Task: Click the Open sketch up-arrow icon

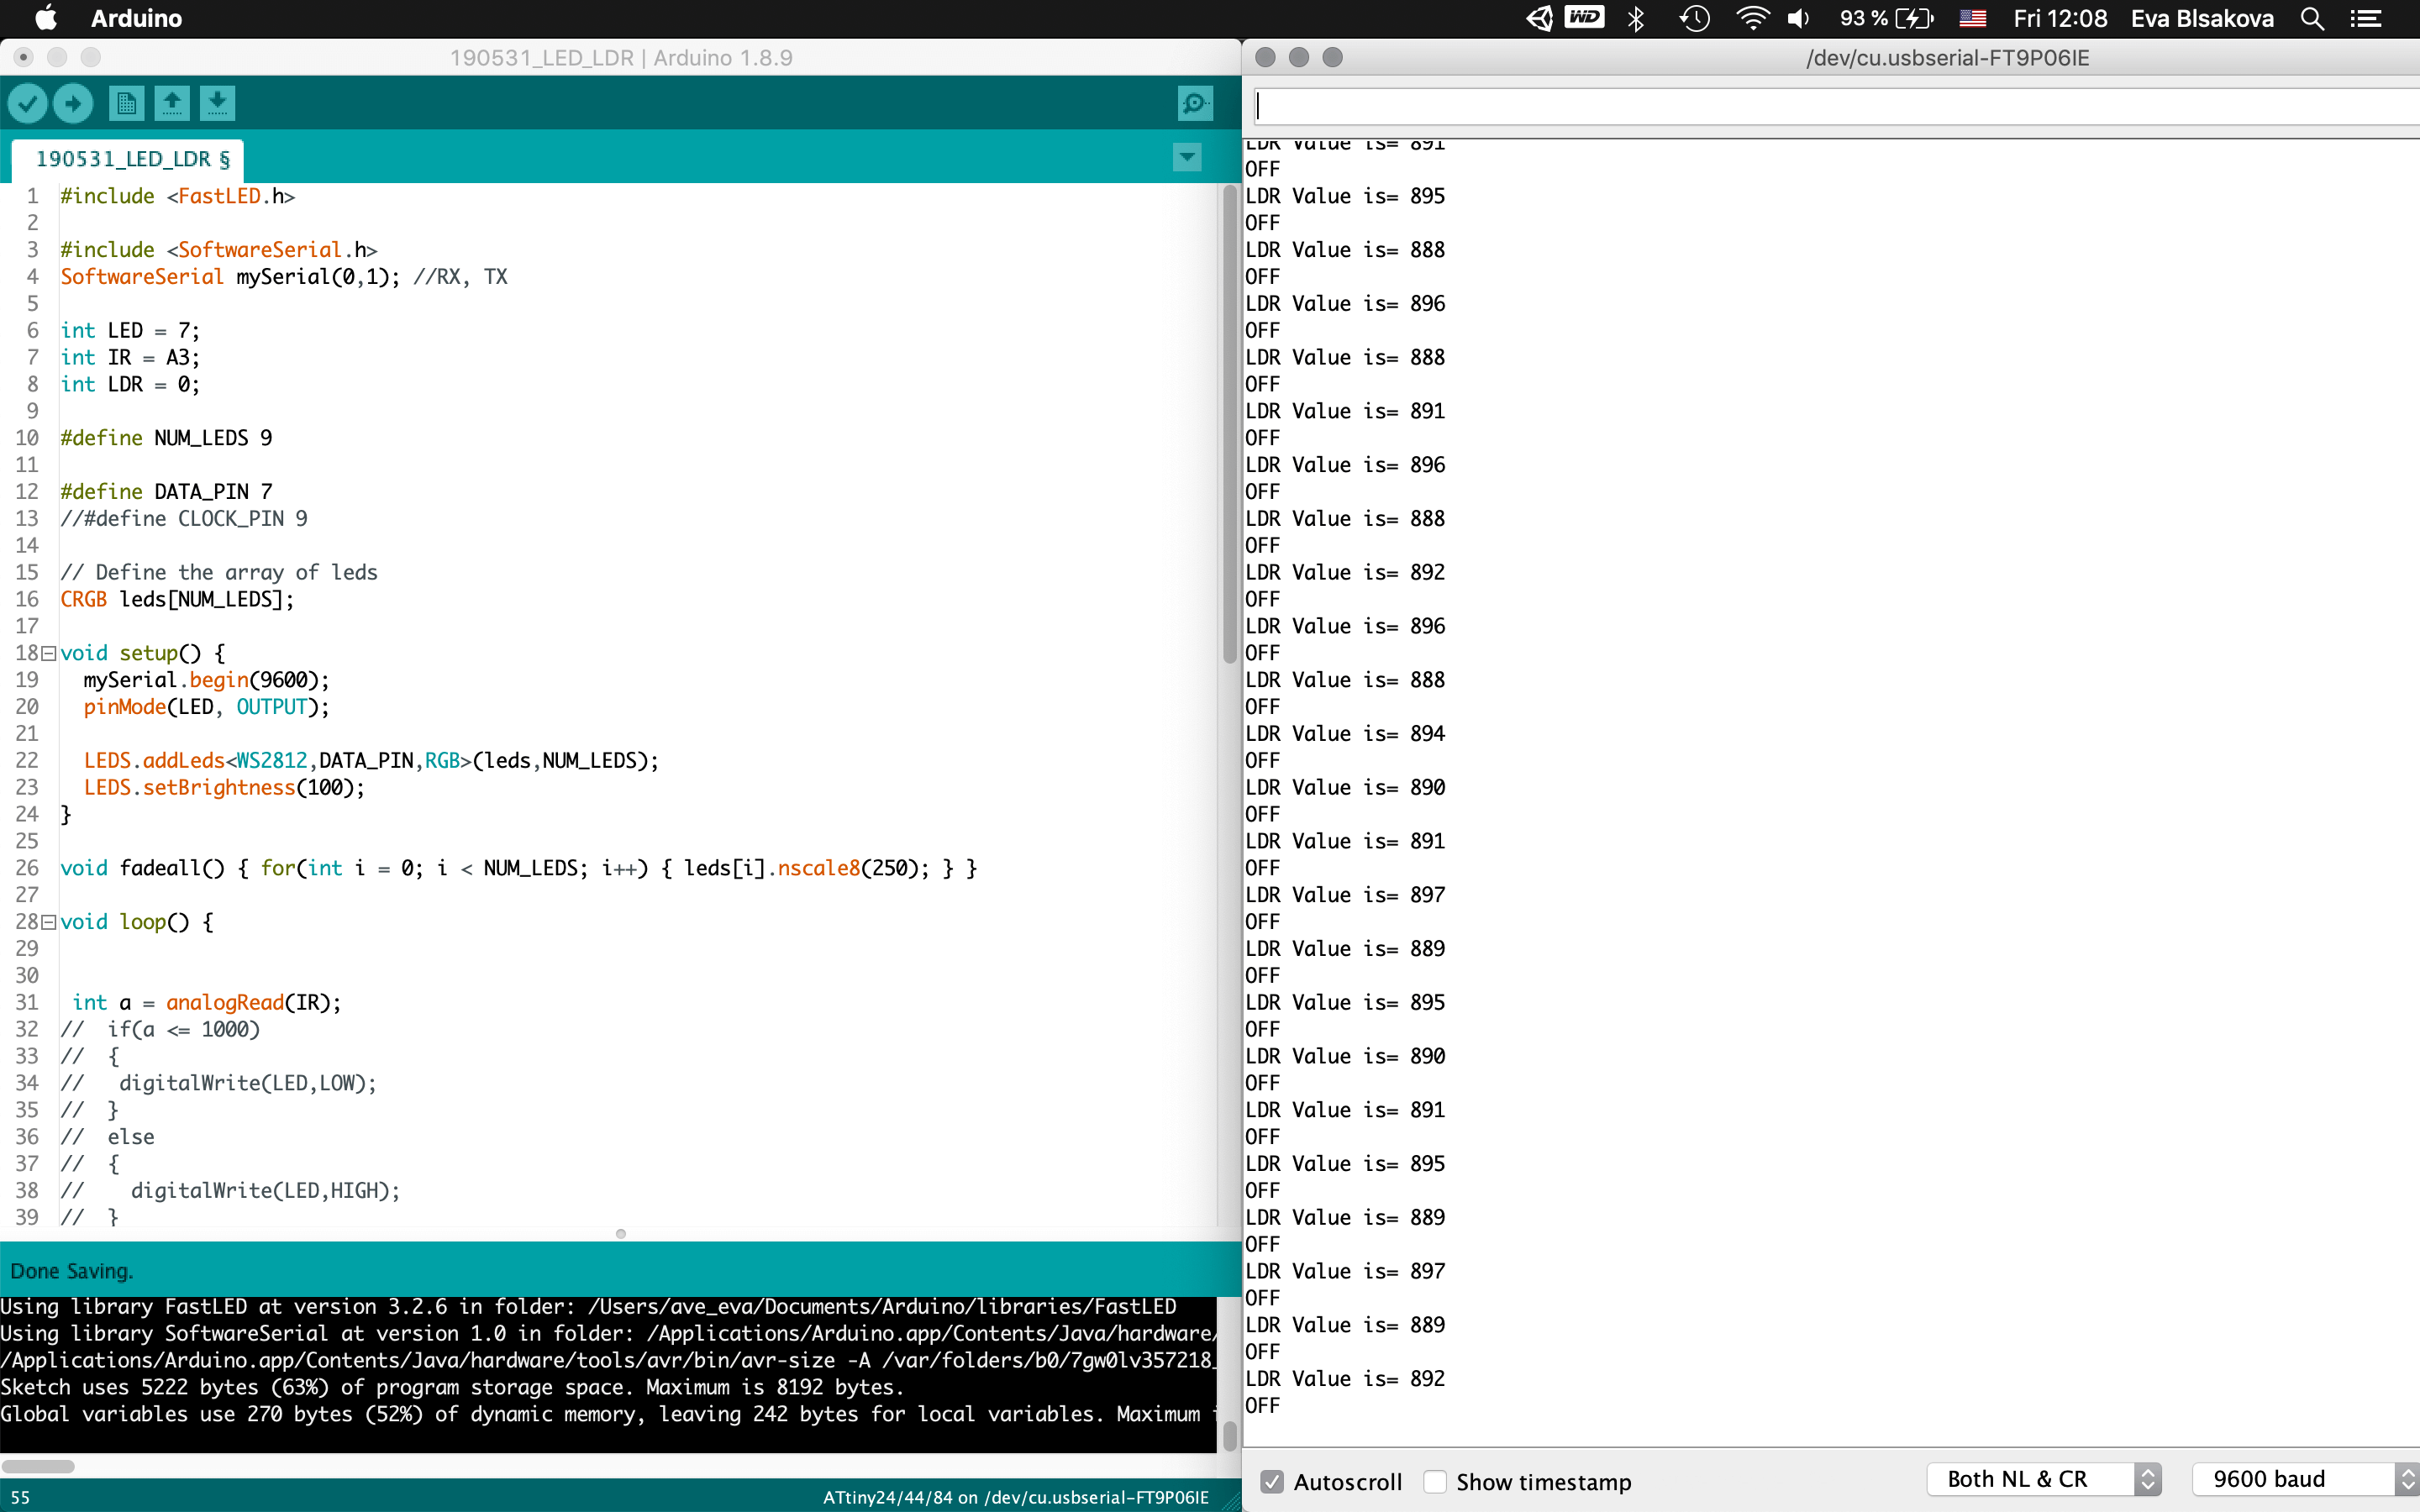Action: 172,103
